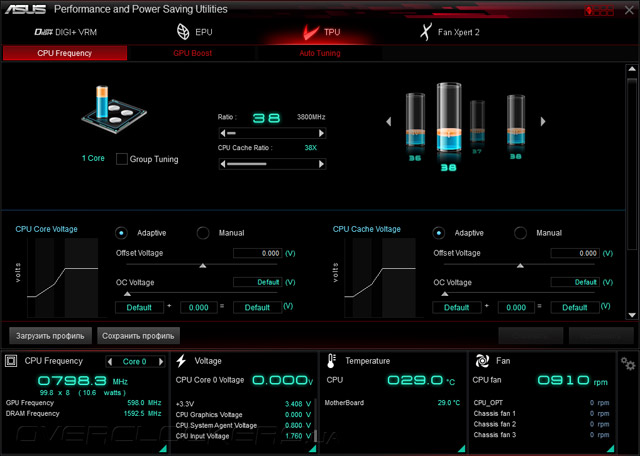640x456 pixels.
Task: Increase CPU Ratio with right arrow
Action: click(321, 133)
